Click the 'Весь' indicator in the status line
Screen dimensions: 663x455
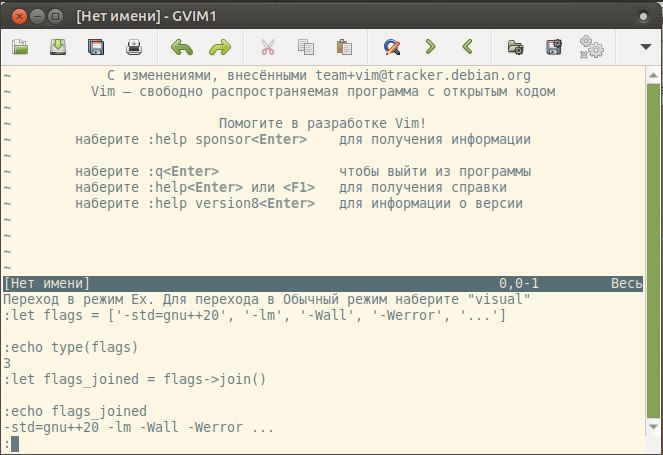(627, 283)
